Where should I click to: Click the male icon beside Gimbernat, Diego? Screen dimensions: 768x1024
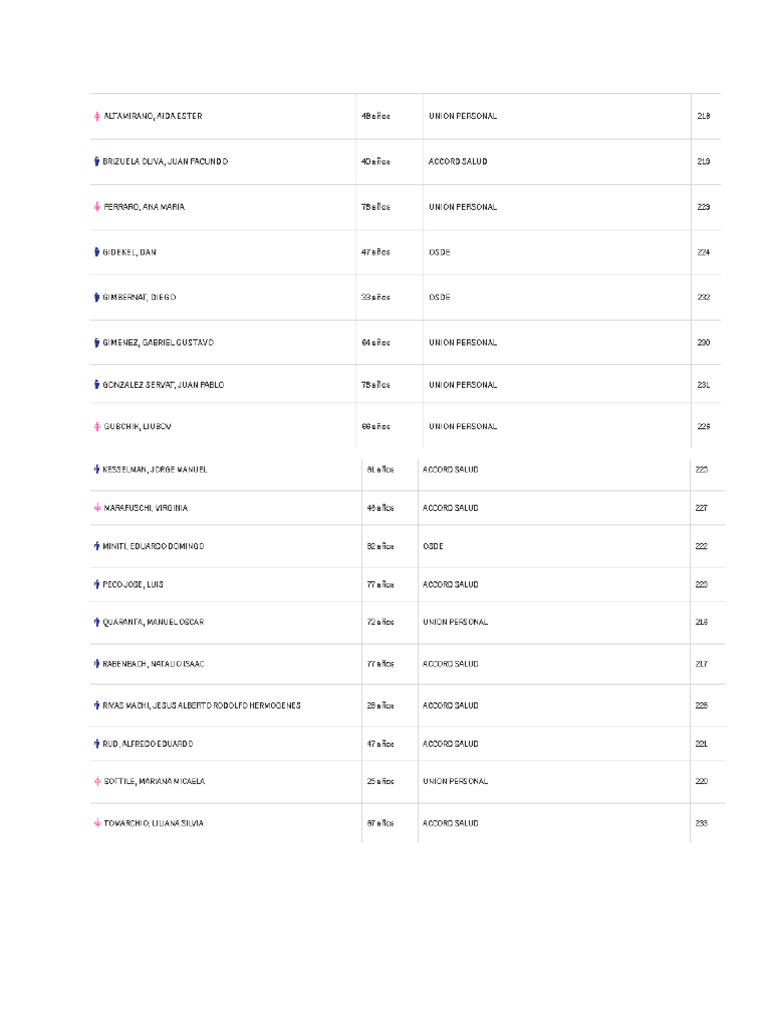click(x=96, y=297)
